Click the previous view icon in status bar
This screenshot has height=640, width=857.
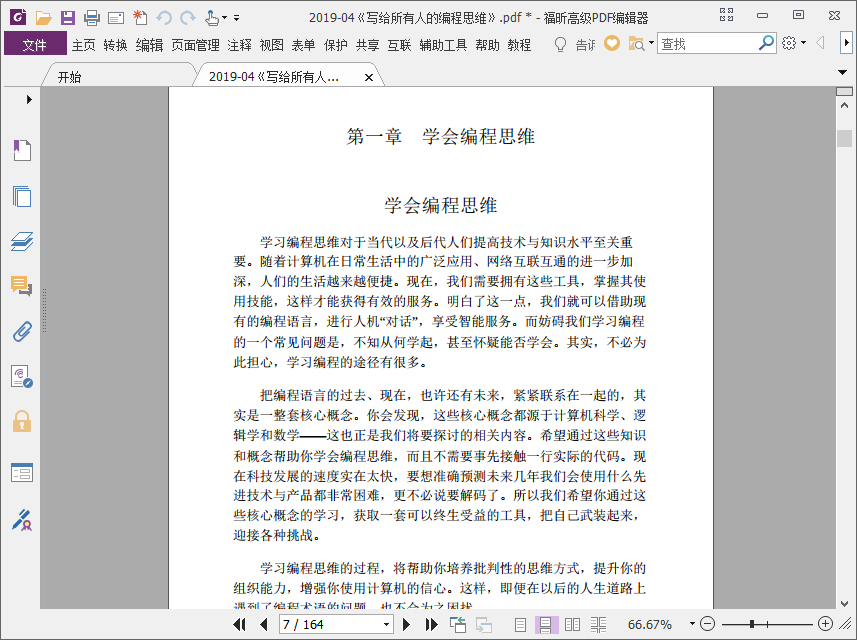pos(457,624)
